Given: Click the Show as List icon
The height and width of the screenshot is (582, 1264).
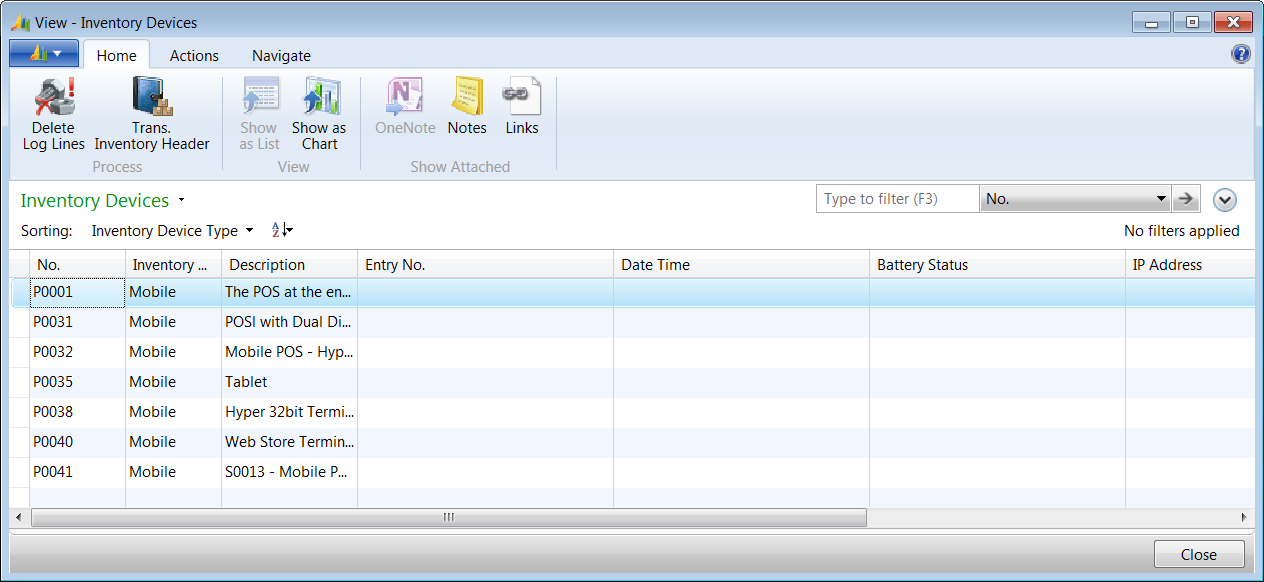Looking at the screenshot, I should [x=259, y=97].
